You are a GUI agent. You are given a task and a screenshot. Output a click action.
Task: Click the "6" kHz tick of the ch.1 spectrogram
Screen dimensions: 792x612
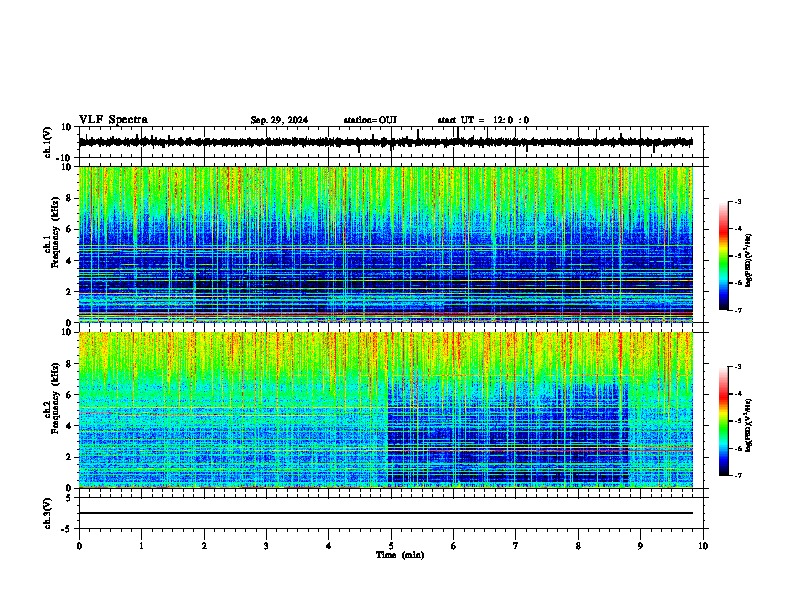(69, 230)
